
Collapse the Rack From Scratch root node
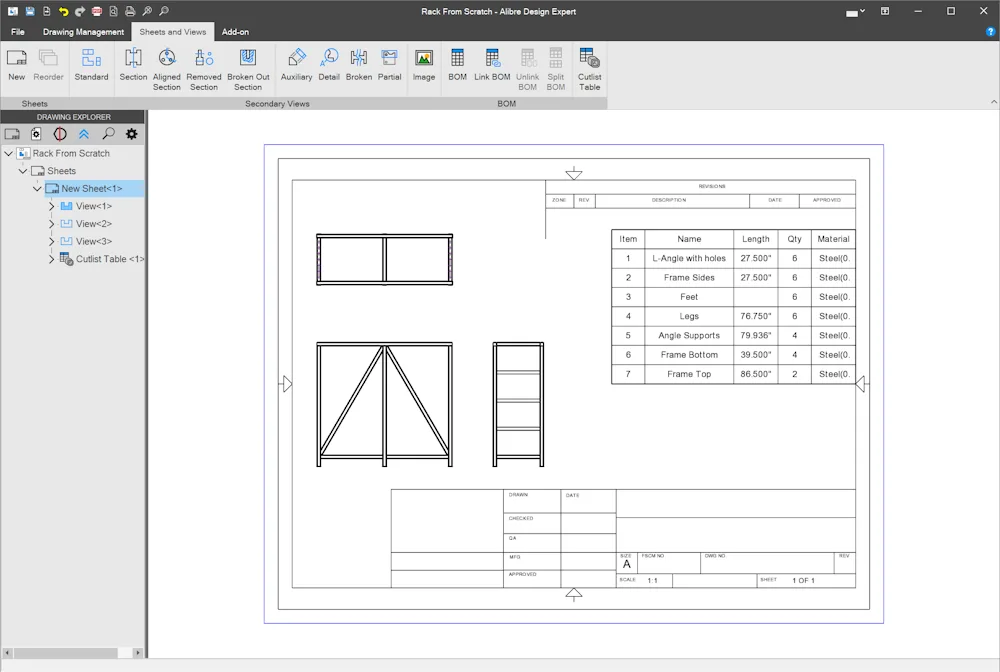(x=9, y=153)
